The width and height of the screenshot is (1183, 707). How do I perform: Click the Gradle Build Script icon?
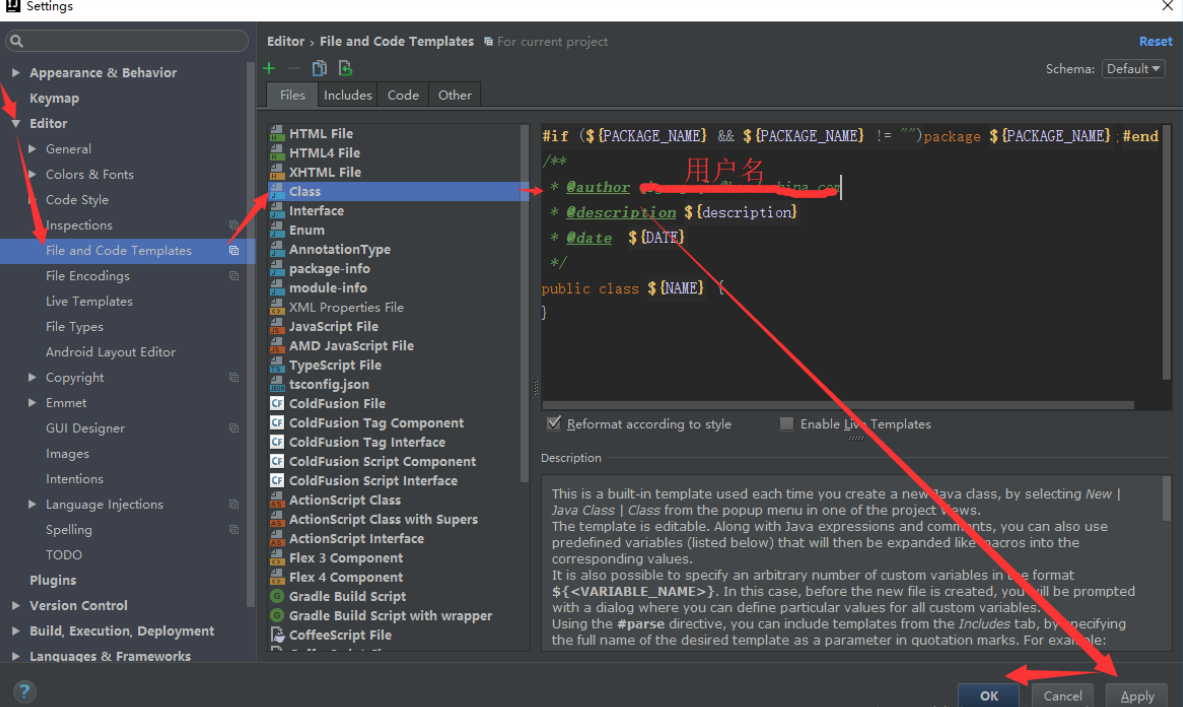[x=277, y=596]
